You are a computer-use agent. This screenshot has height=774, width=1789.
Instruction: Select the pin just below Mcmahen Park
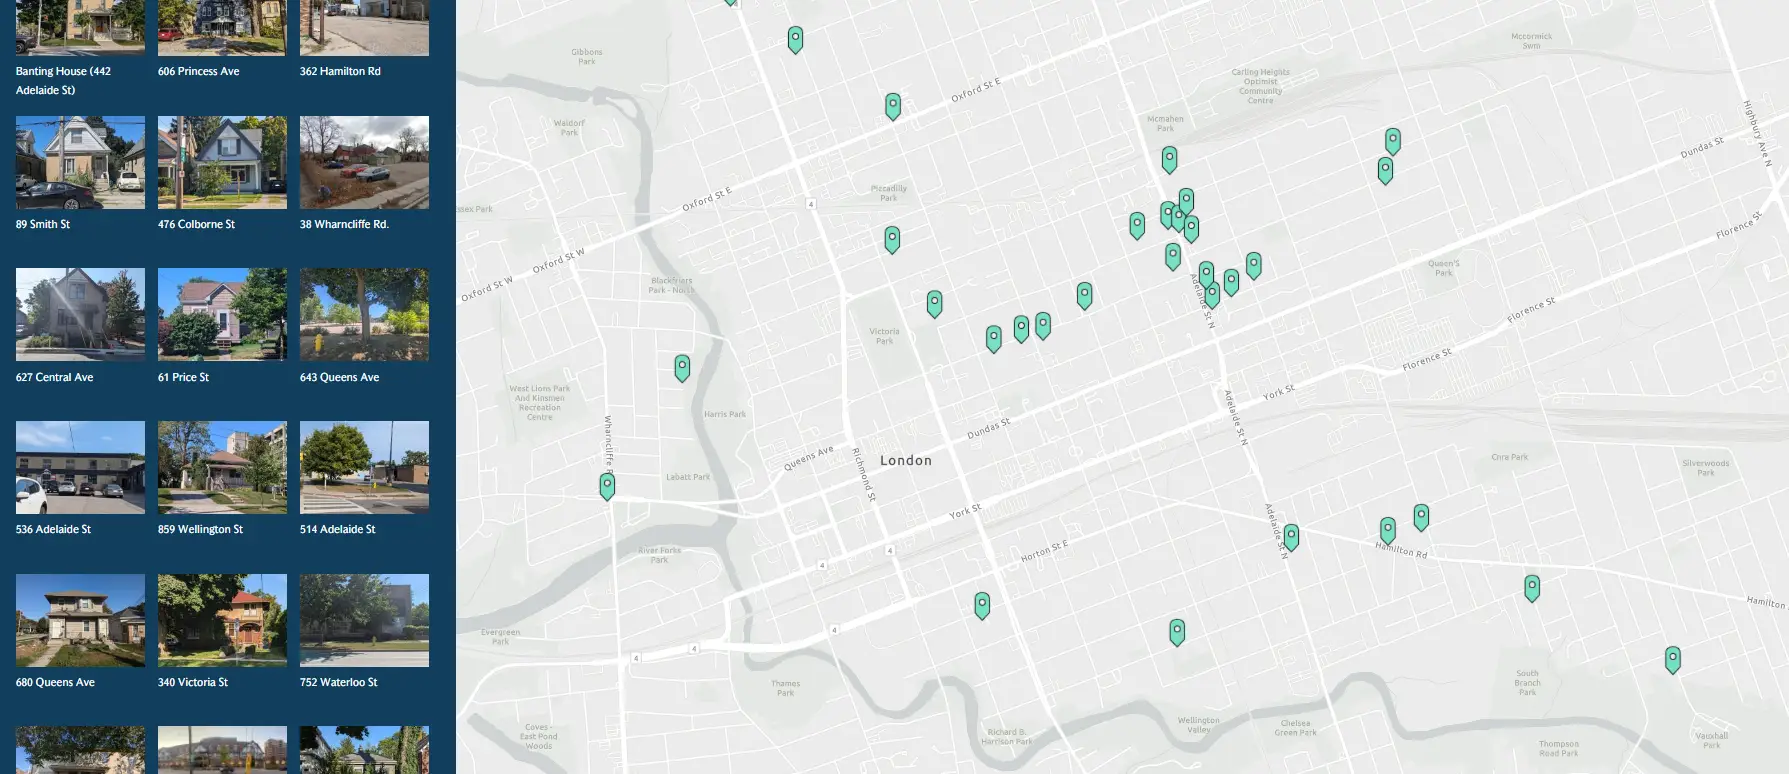coord(1169,159)
